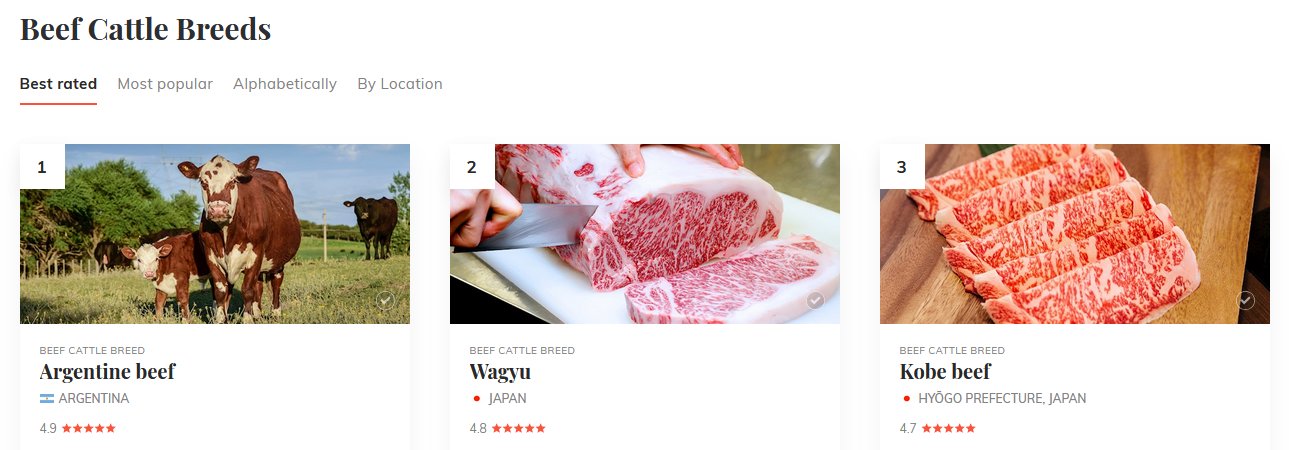The image size is (1289, 450).
Task: Open the Argentine beef title link
Action: pos(107,372)
